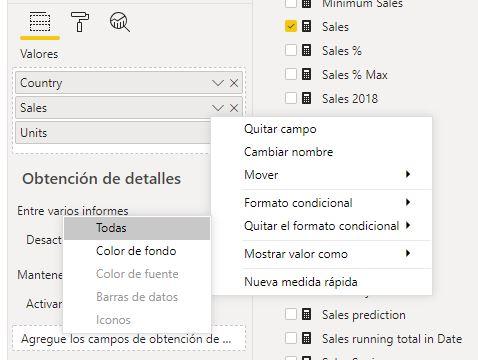Check the Sales 2018 checkbox
Image resolution: width=478 pixels, height=360 pixels.
(x=291, y=98)
